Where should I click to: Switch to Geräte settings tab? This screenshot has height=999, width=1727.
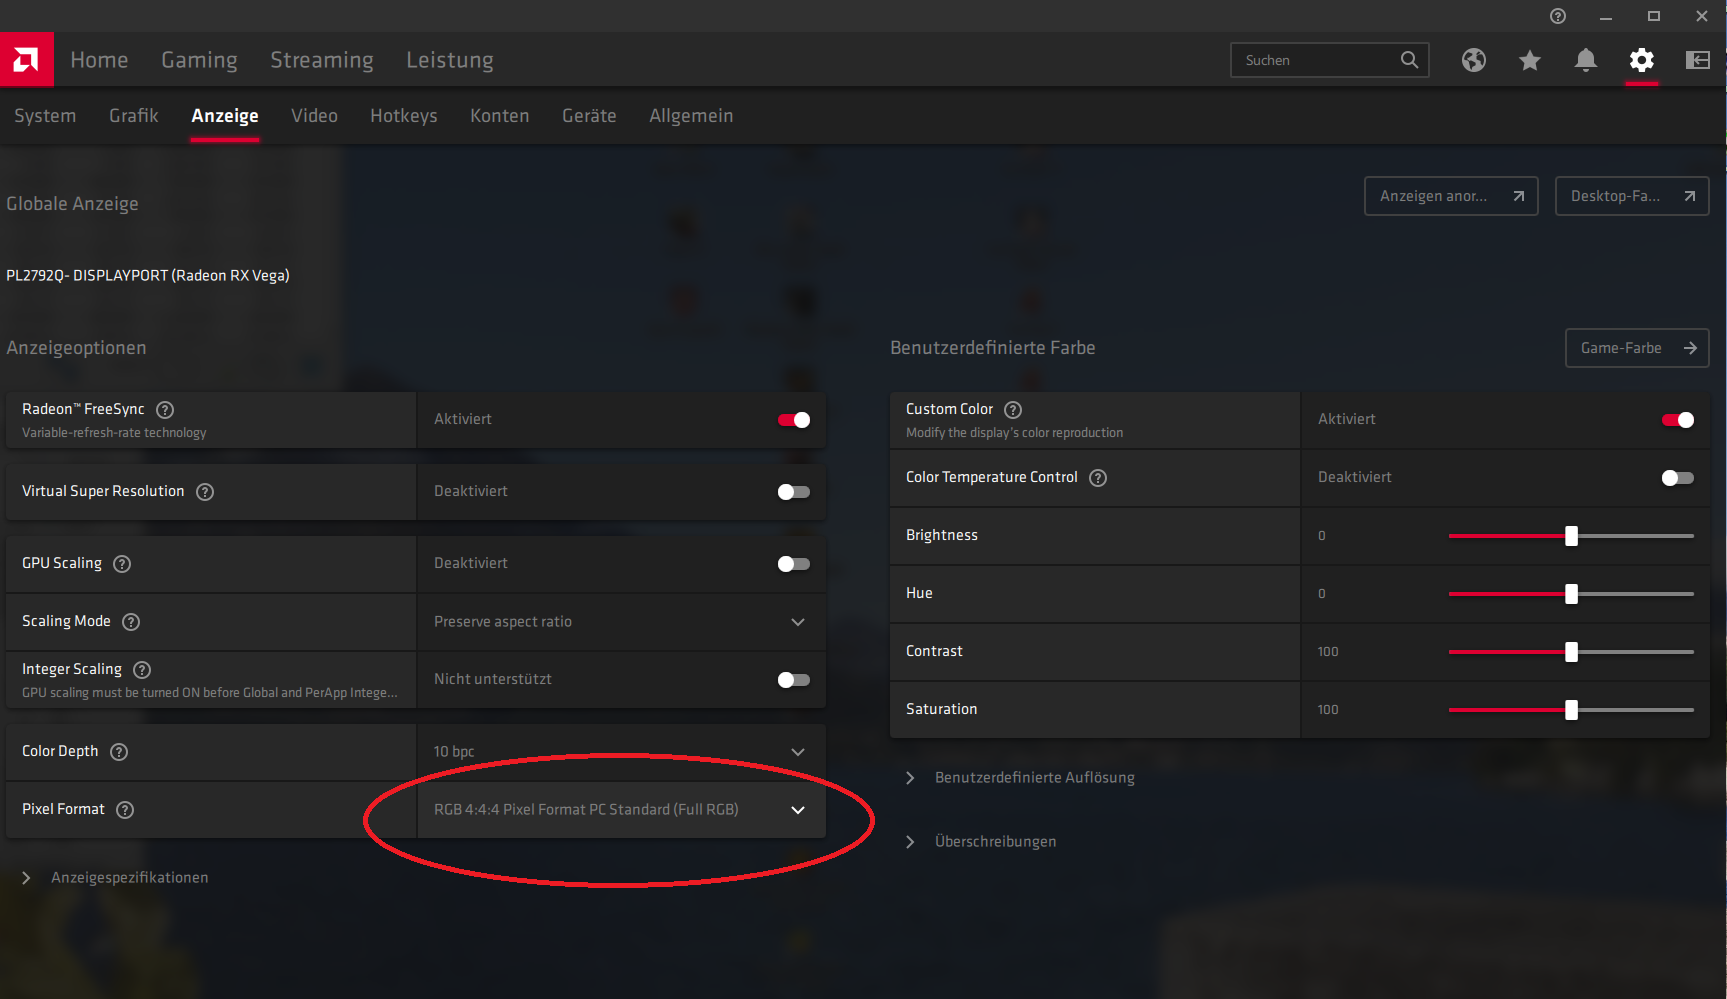click(x=589, y=116)
